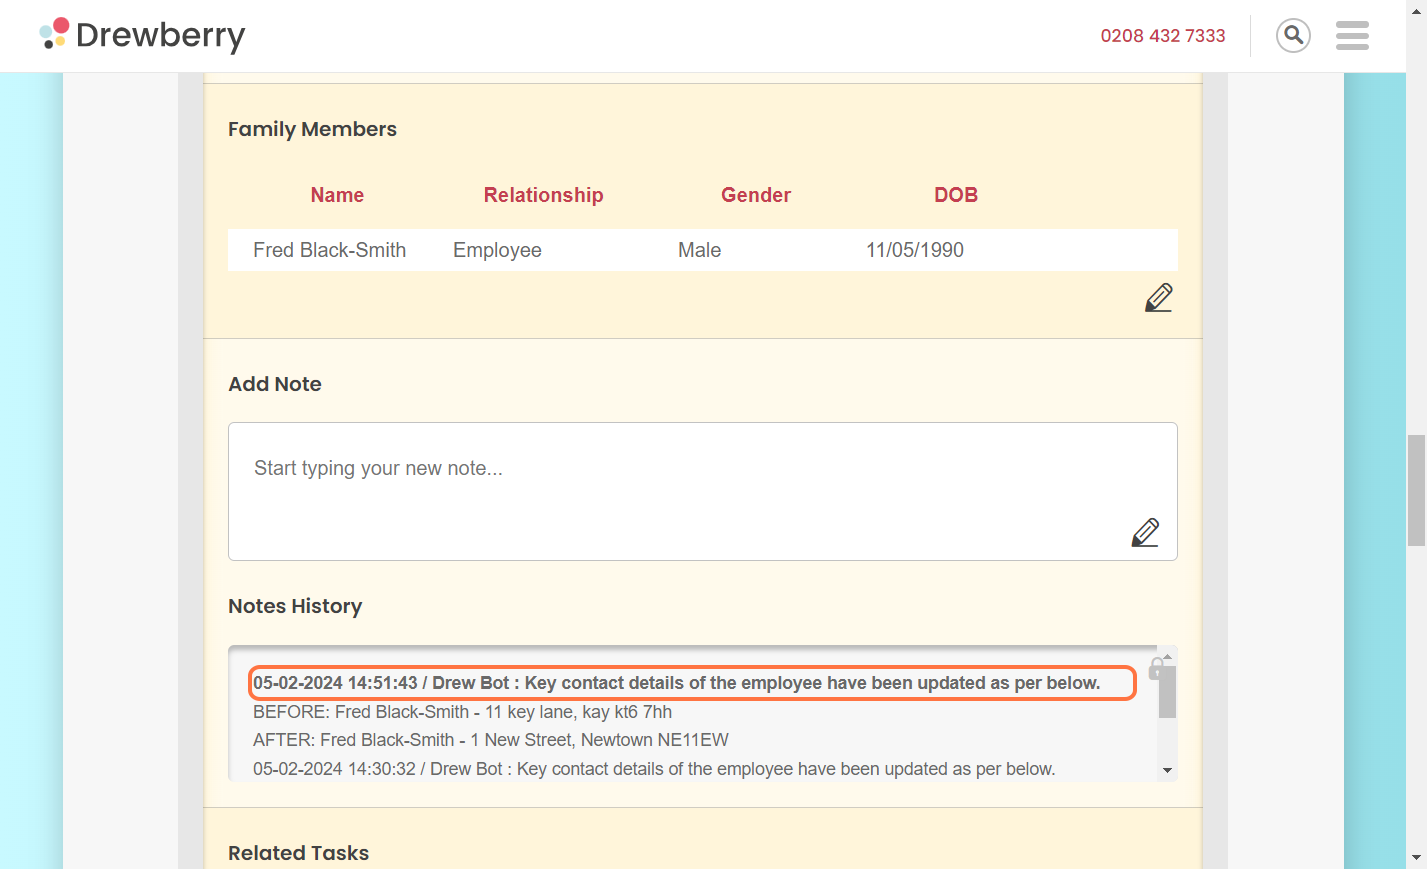Click the Related Tasks heading
The image size is (1427, 869).
pos(298,853)
